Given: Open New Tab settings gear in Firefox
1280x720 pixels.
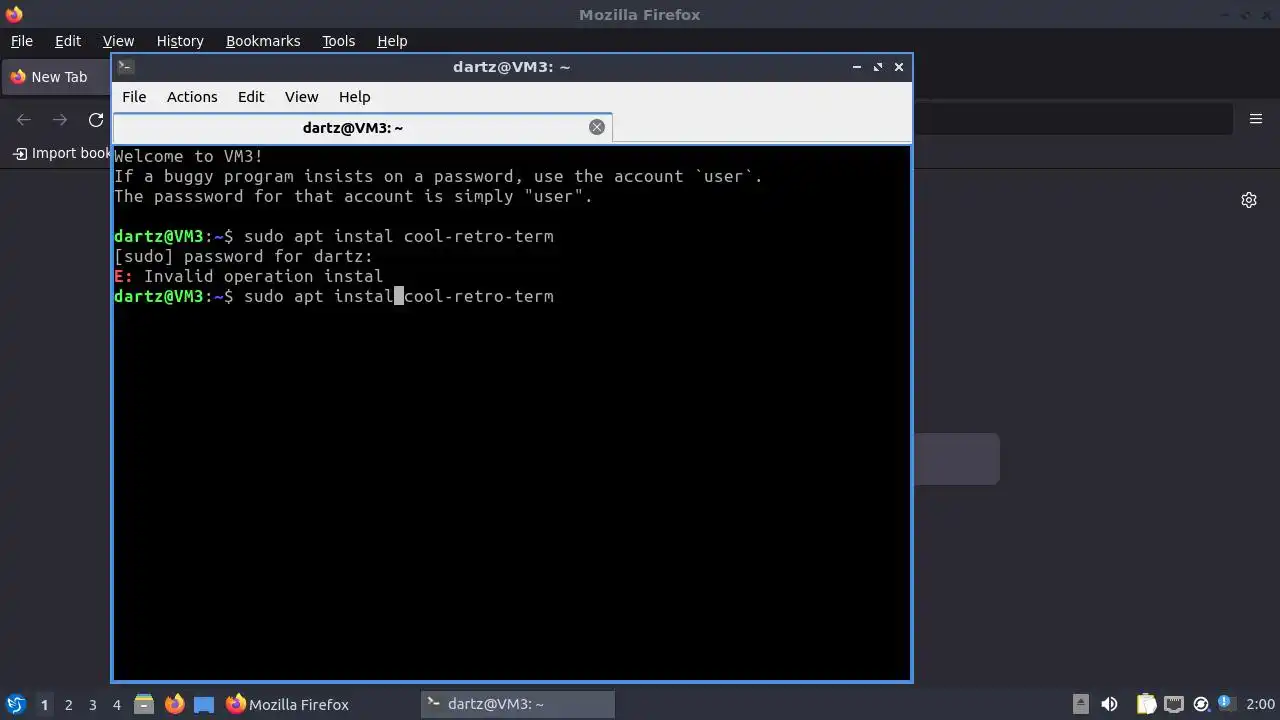Looking at the screenshot, I should 1249,200.
